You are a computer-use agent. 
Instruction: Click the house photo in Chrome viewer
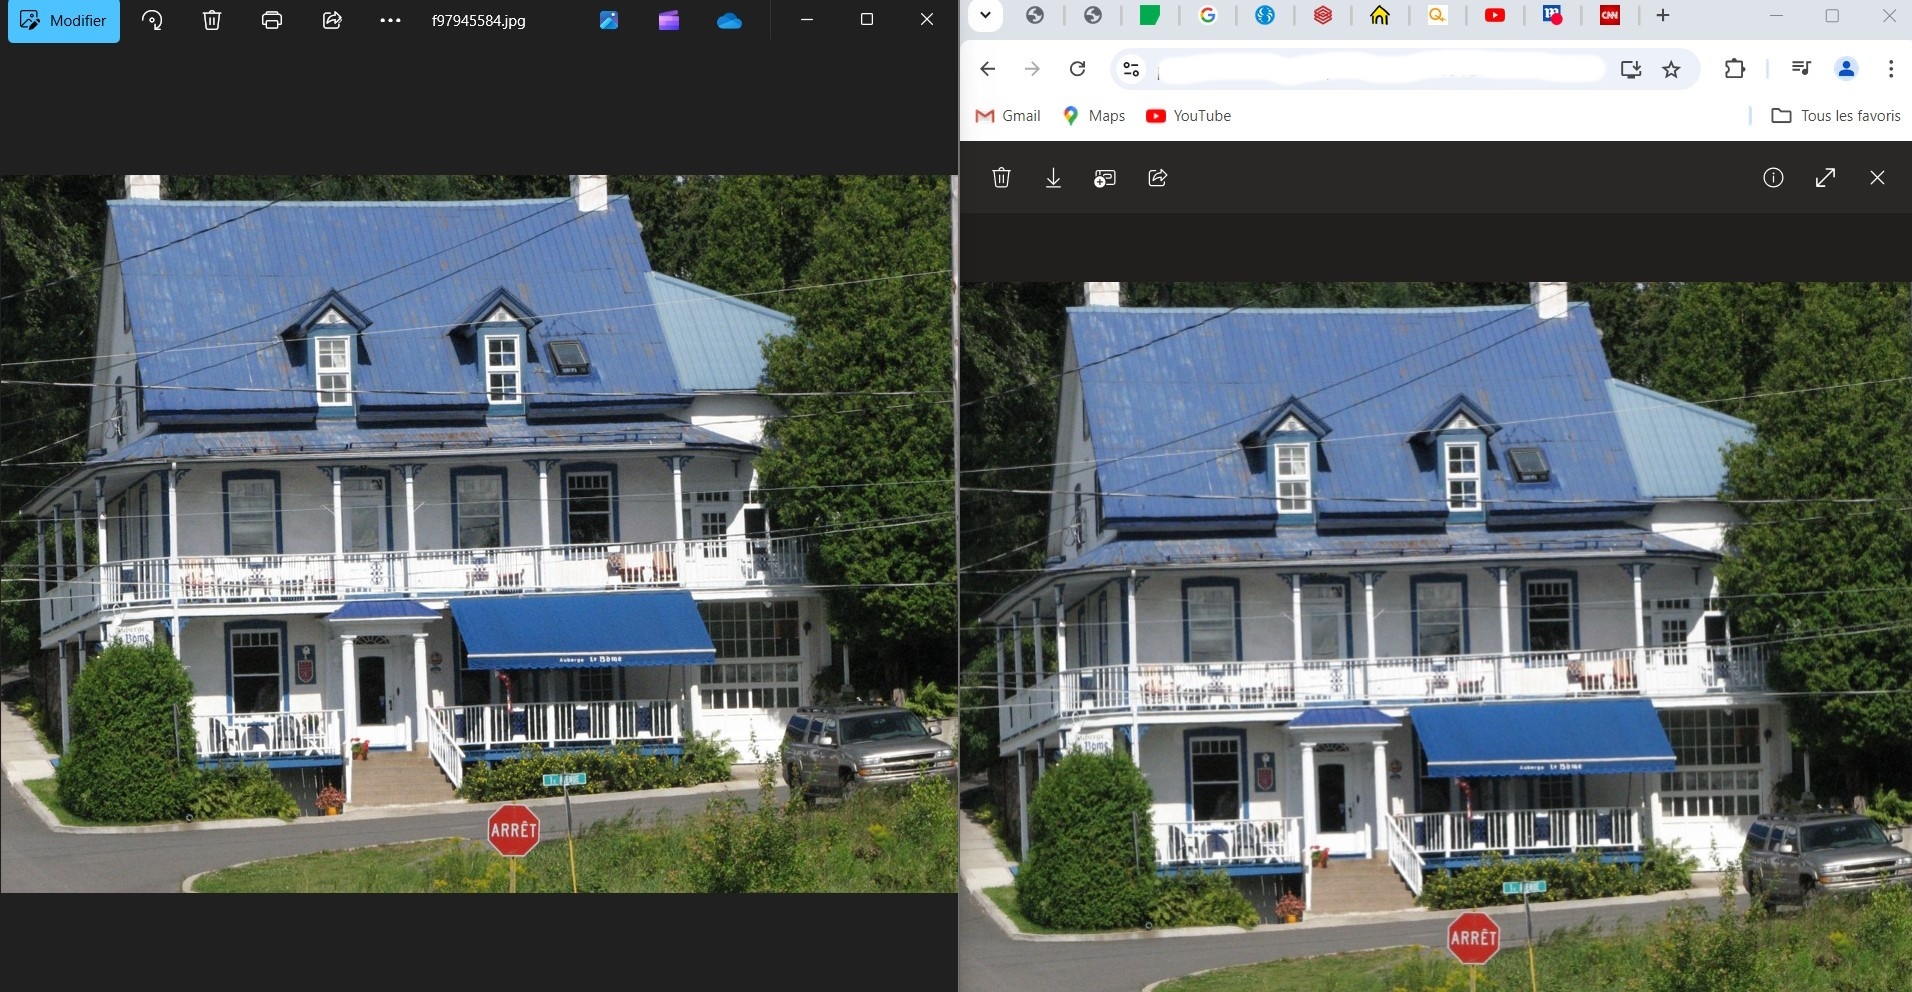(x=1436, y=637)
